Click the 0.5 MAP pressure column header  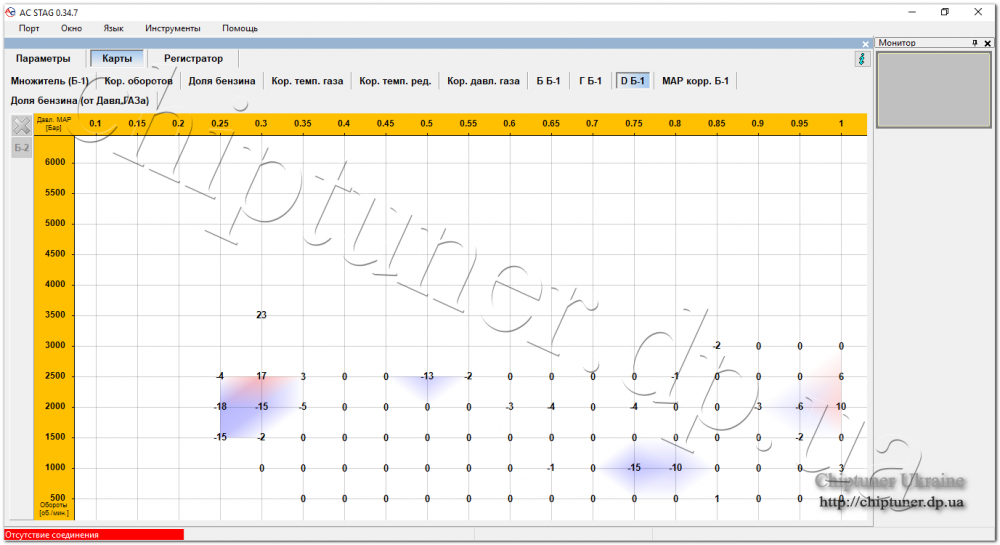pos(427,124)
